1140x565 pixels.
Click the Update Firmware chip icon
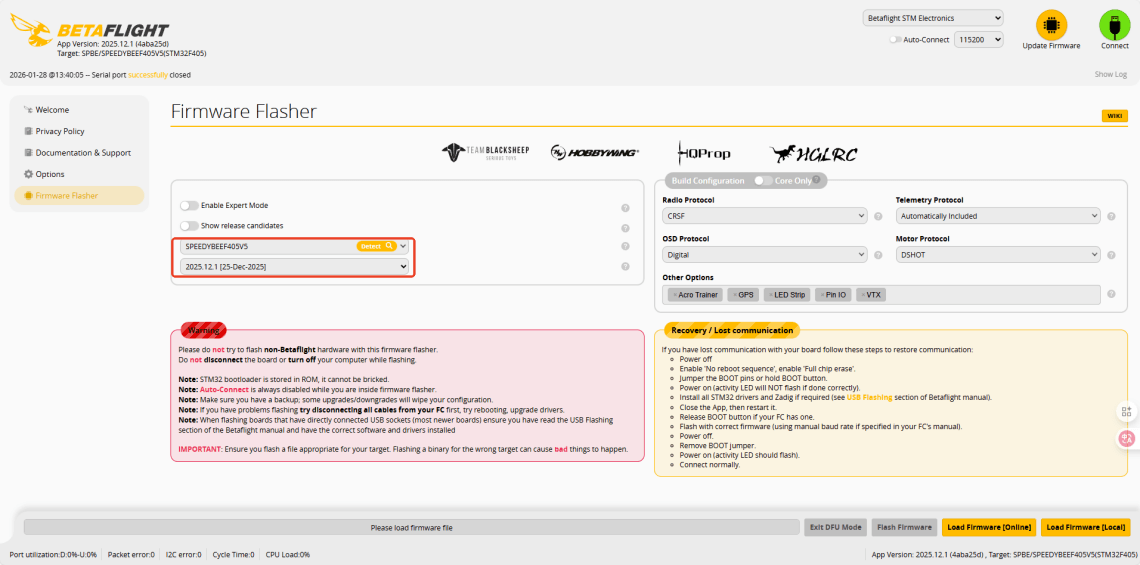(1051, 25)
